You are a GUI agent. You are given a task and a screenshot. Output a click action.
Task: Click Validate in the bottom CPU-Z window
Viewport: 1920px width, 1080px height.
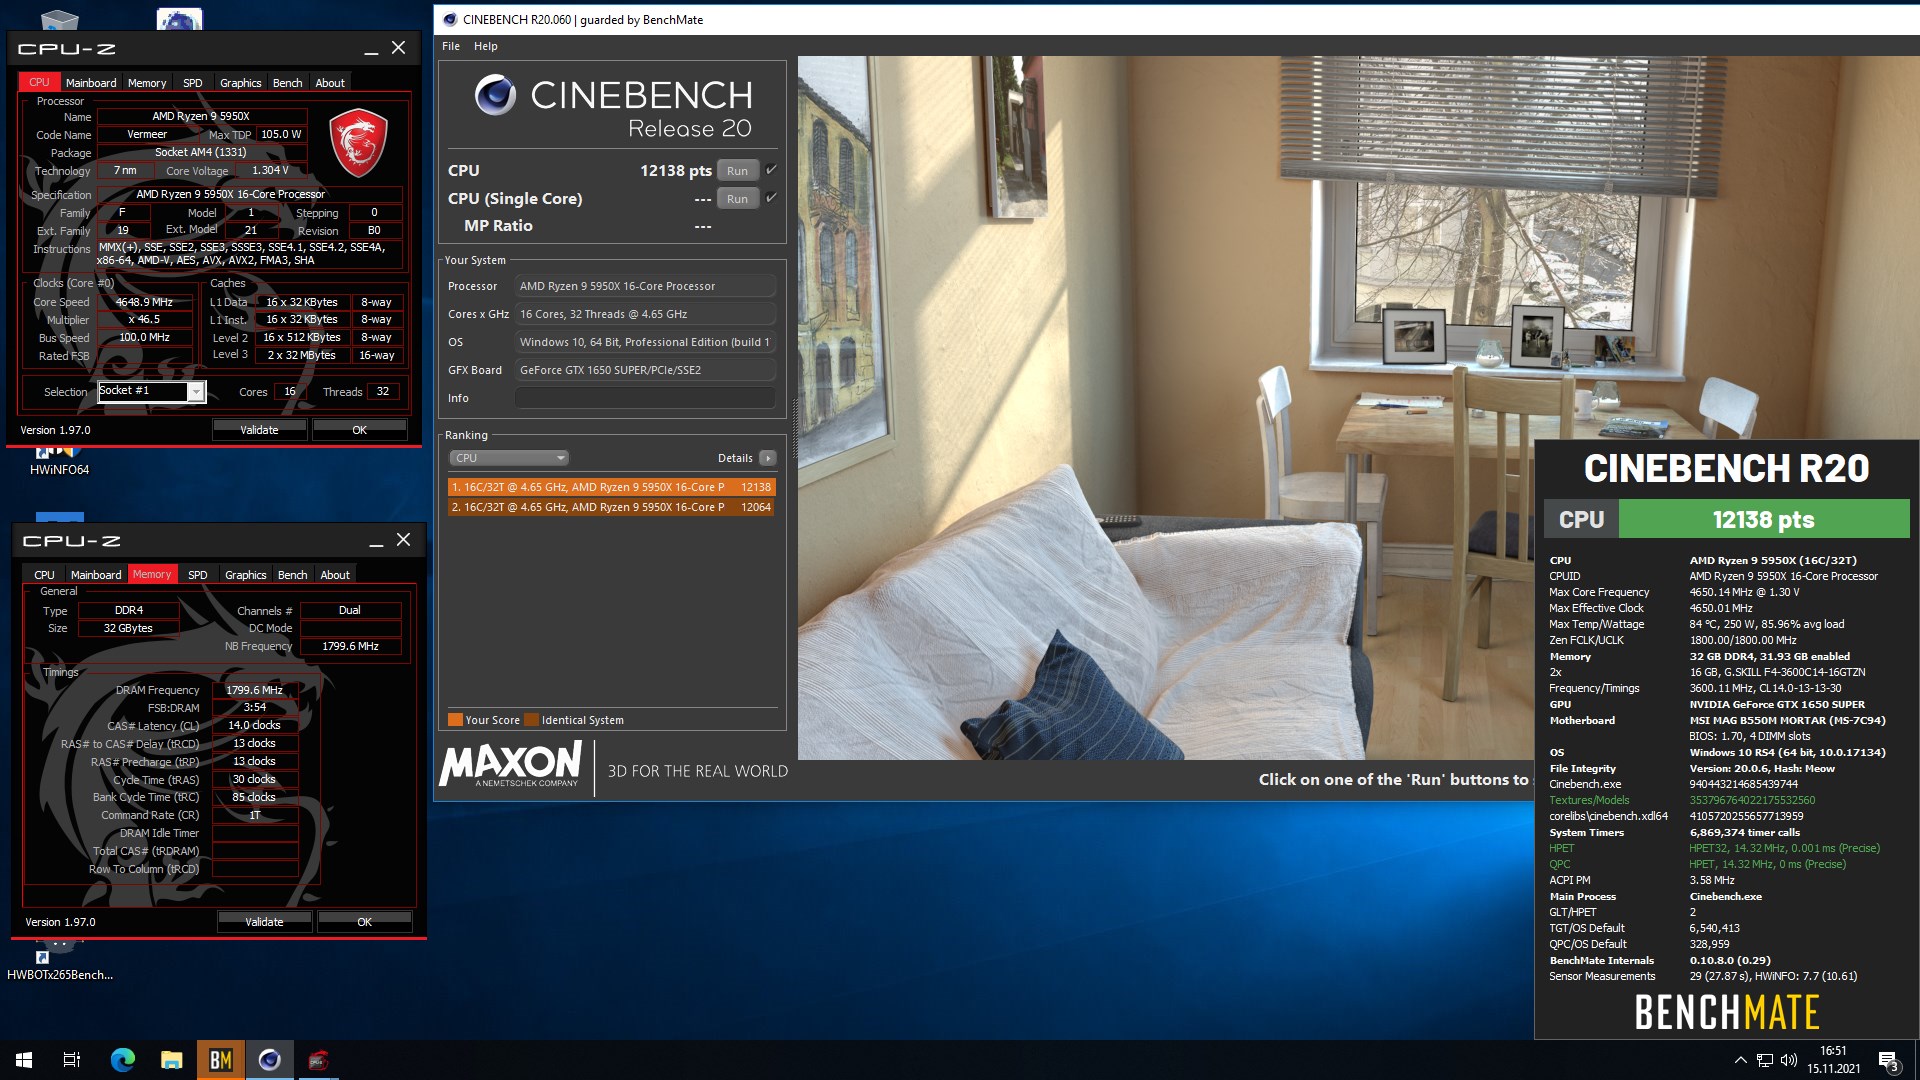(264, 922)
